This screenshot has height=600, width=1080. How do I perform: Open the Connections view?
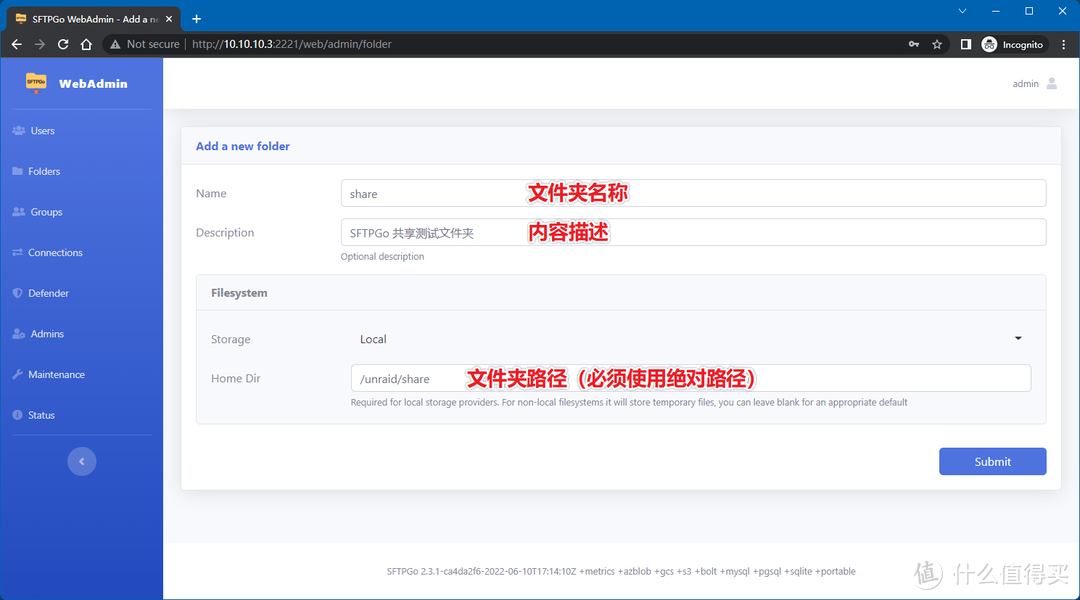[54, 252]
